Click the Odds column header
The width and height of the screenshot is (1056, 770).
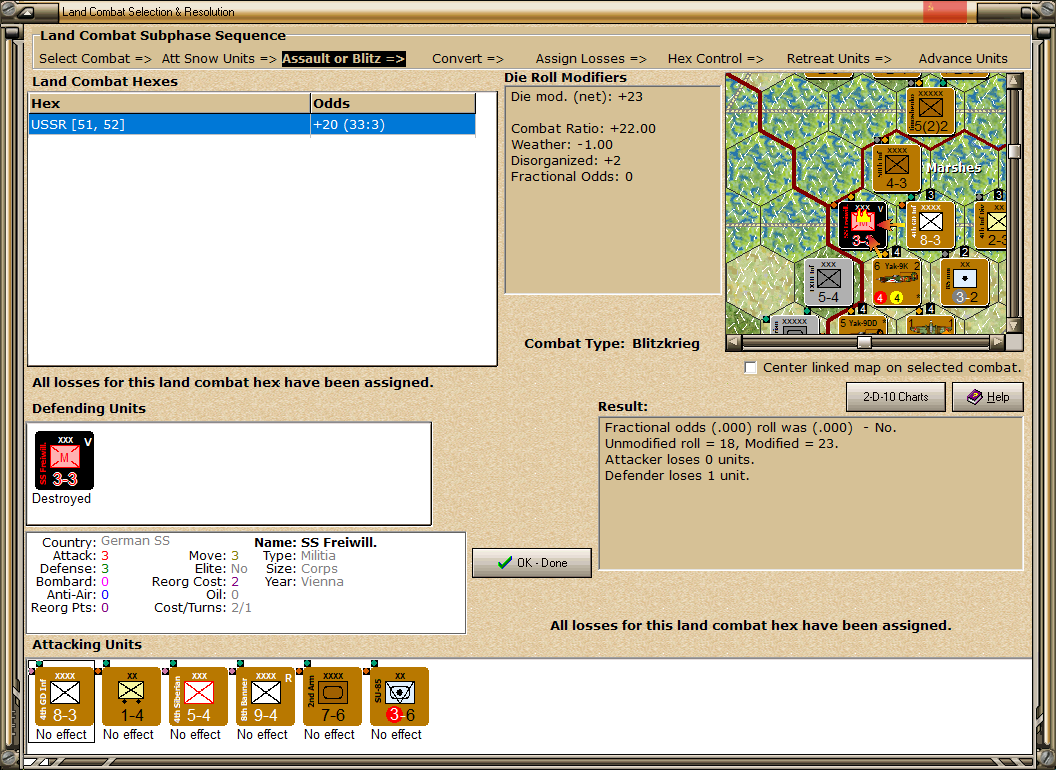pyautogui.click(x=393, y=104)
